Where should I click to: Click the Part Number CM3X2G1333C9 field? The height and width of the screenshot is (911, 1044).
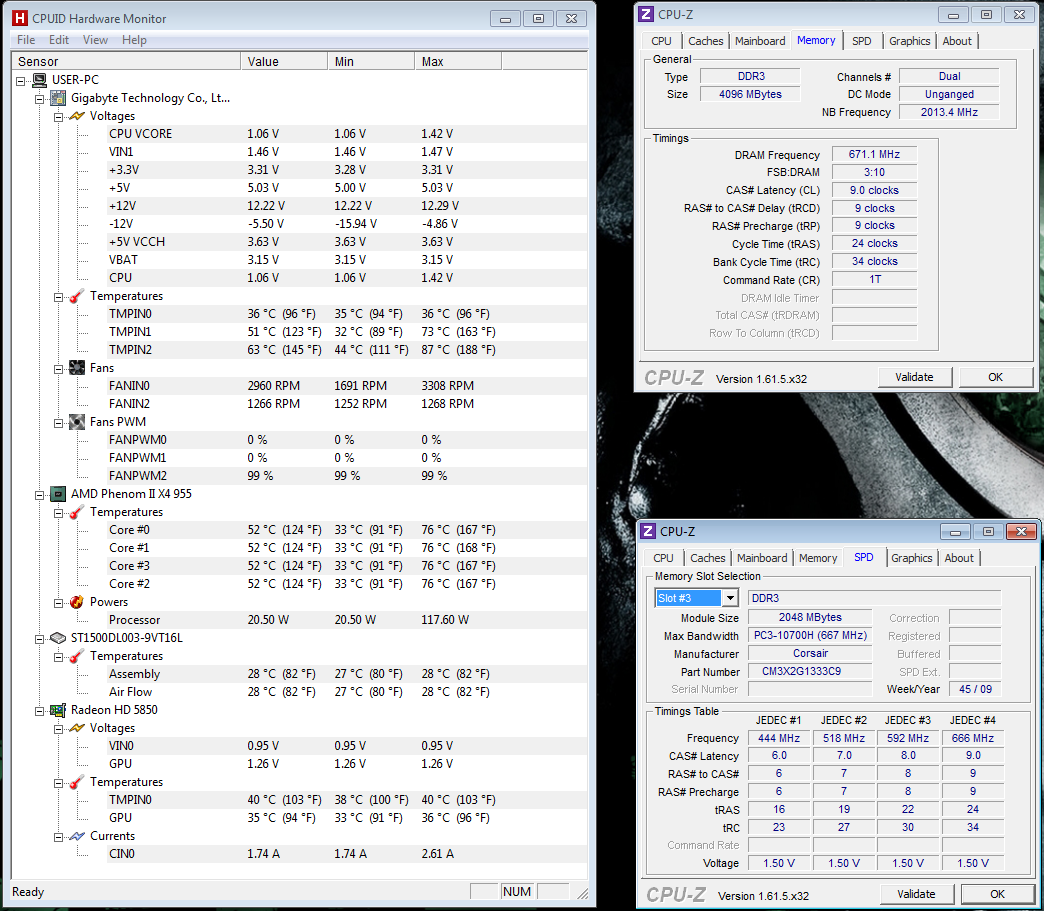(810, 671)
